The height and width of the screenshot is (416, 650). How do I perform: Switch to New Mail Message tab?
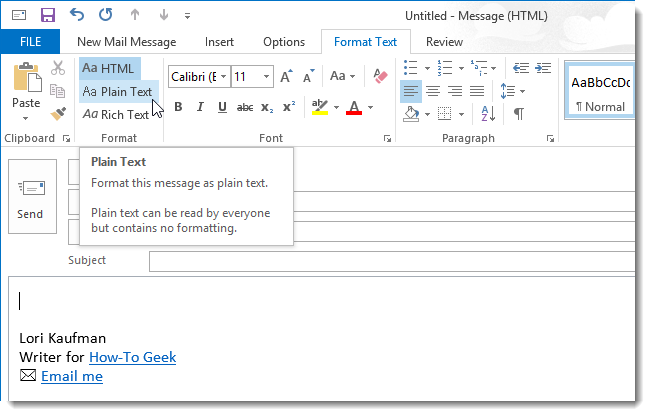[x=126, y=42]
